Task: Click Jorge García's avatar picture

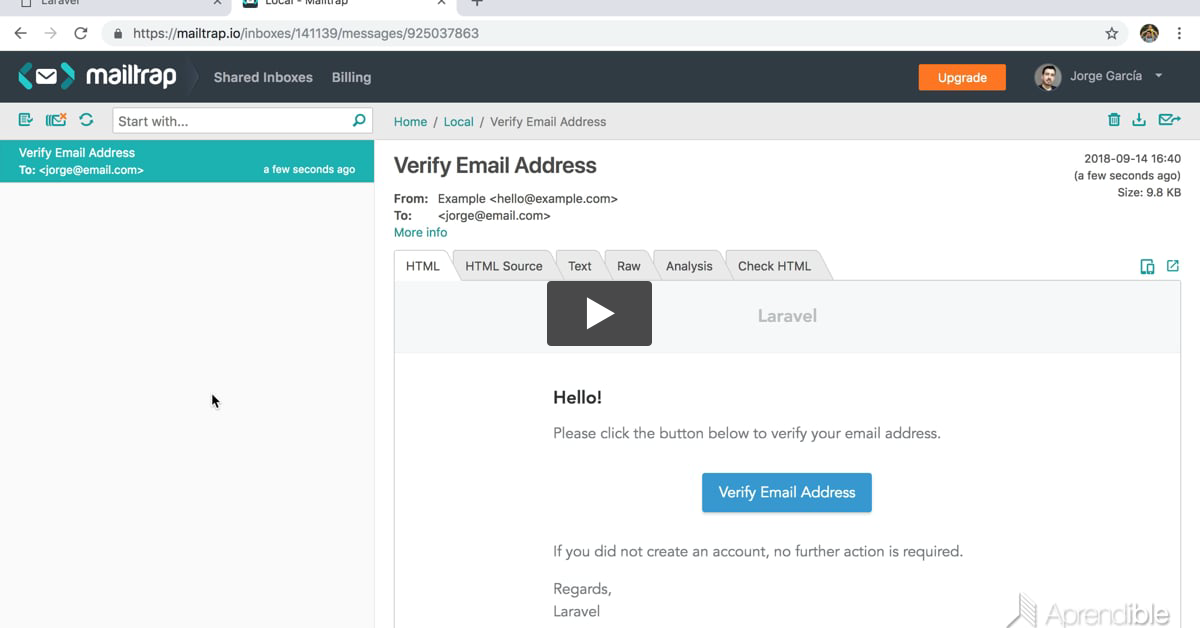Action: pyautogui.click(x=1048, y=77)
